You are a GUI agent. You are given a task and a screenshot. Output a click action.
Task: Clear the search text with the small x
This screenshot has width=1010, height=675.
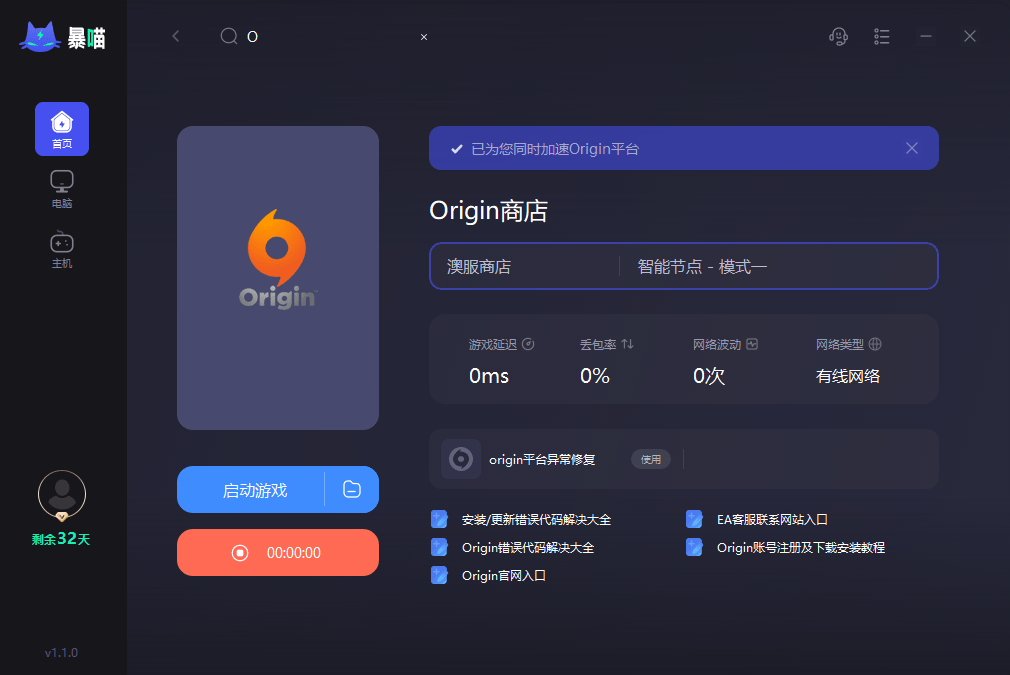pyautogui.click(x=424, y=37)
